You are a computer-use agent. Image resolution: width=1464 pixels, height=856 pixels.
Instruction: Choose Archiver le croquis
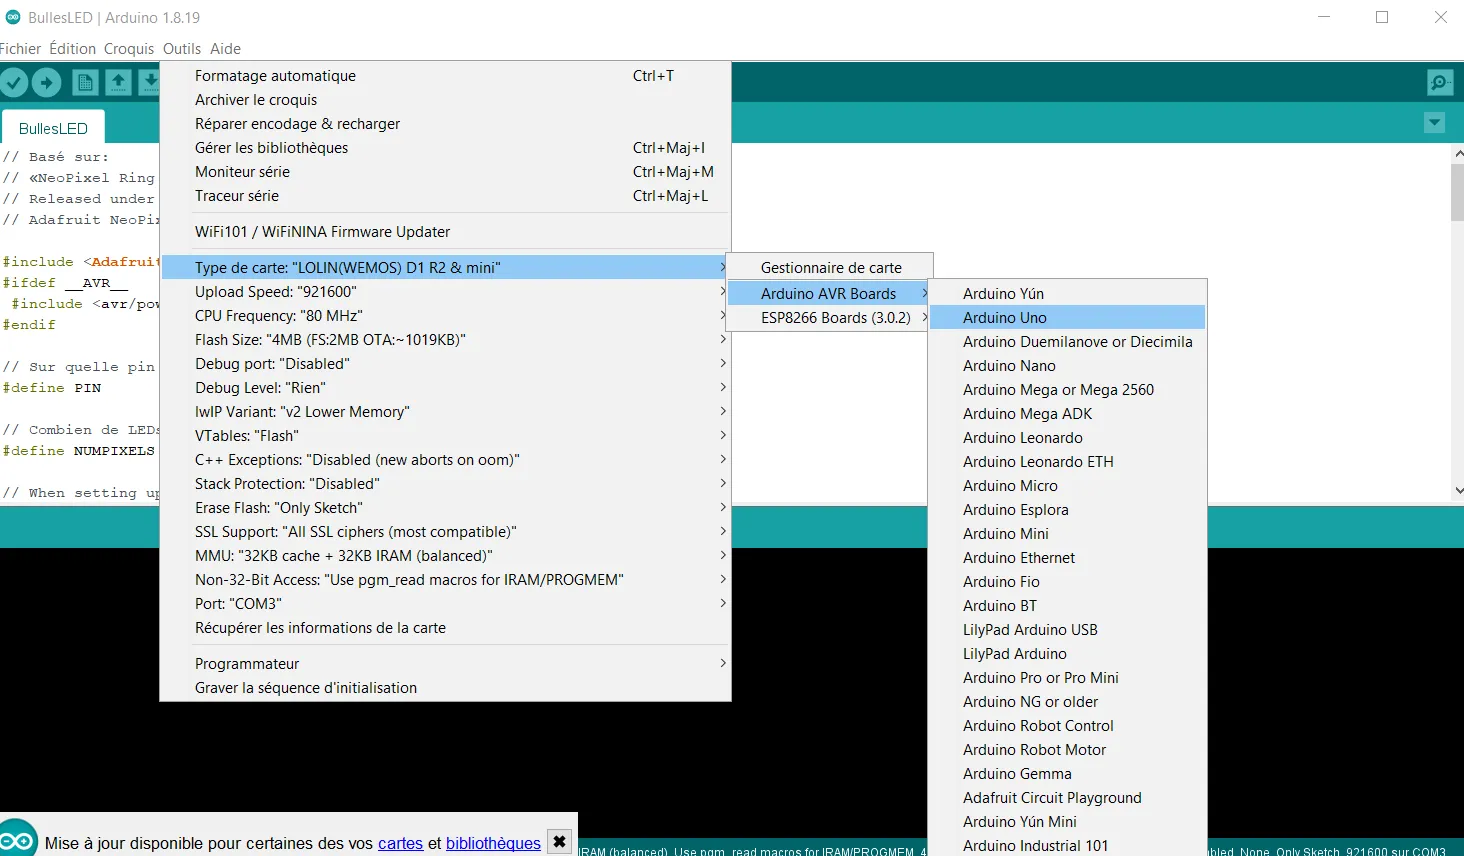pos(445,100)
